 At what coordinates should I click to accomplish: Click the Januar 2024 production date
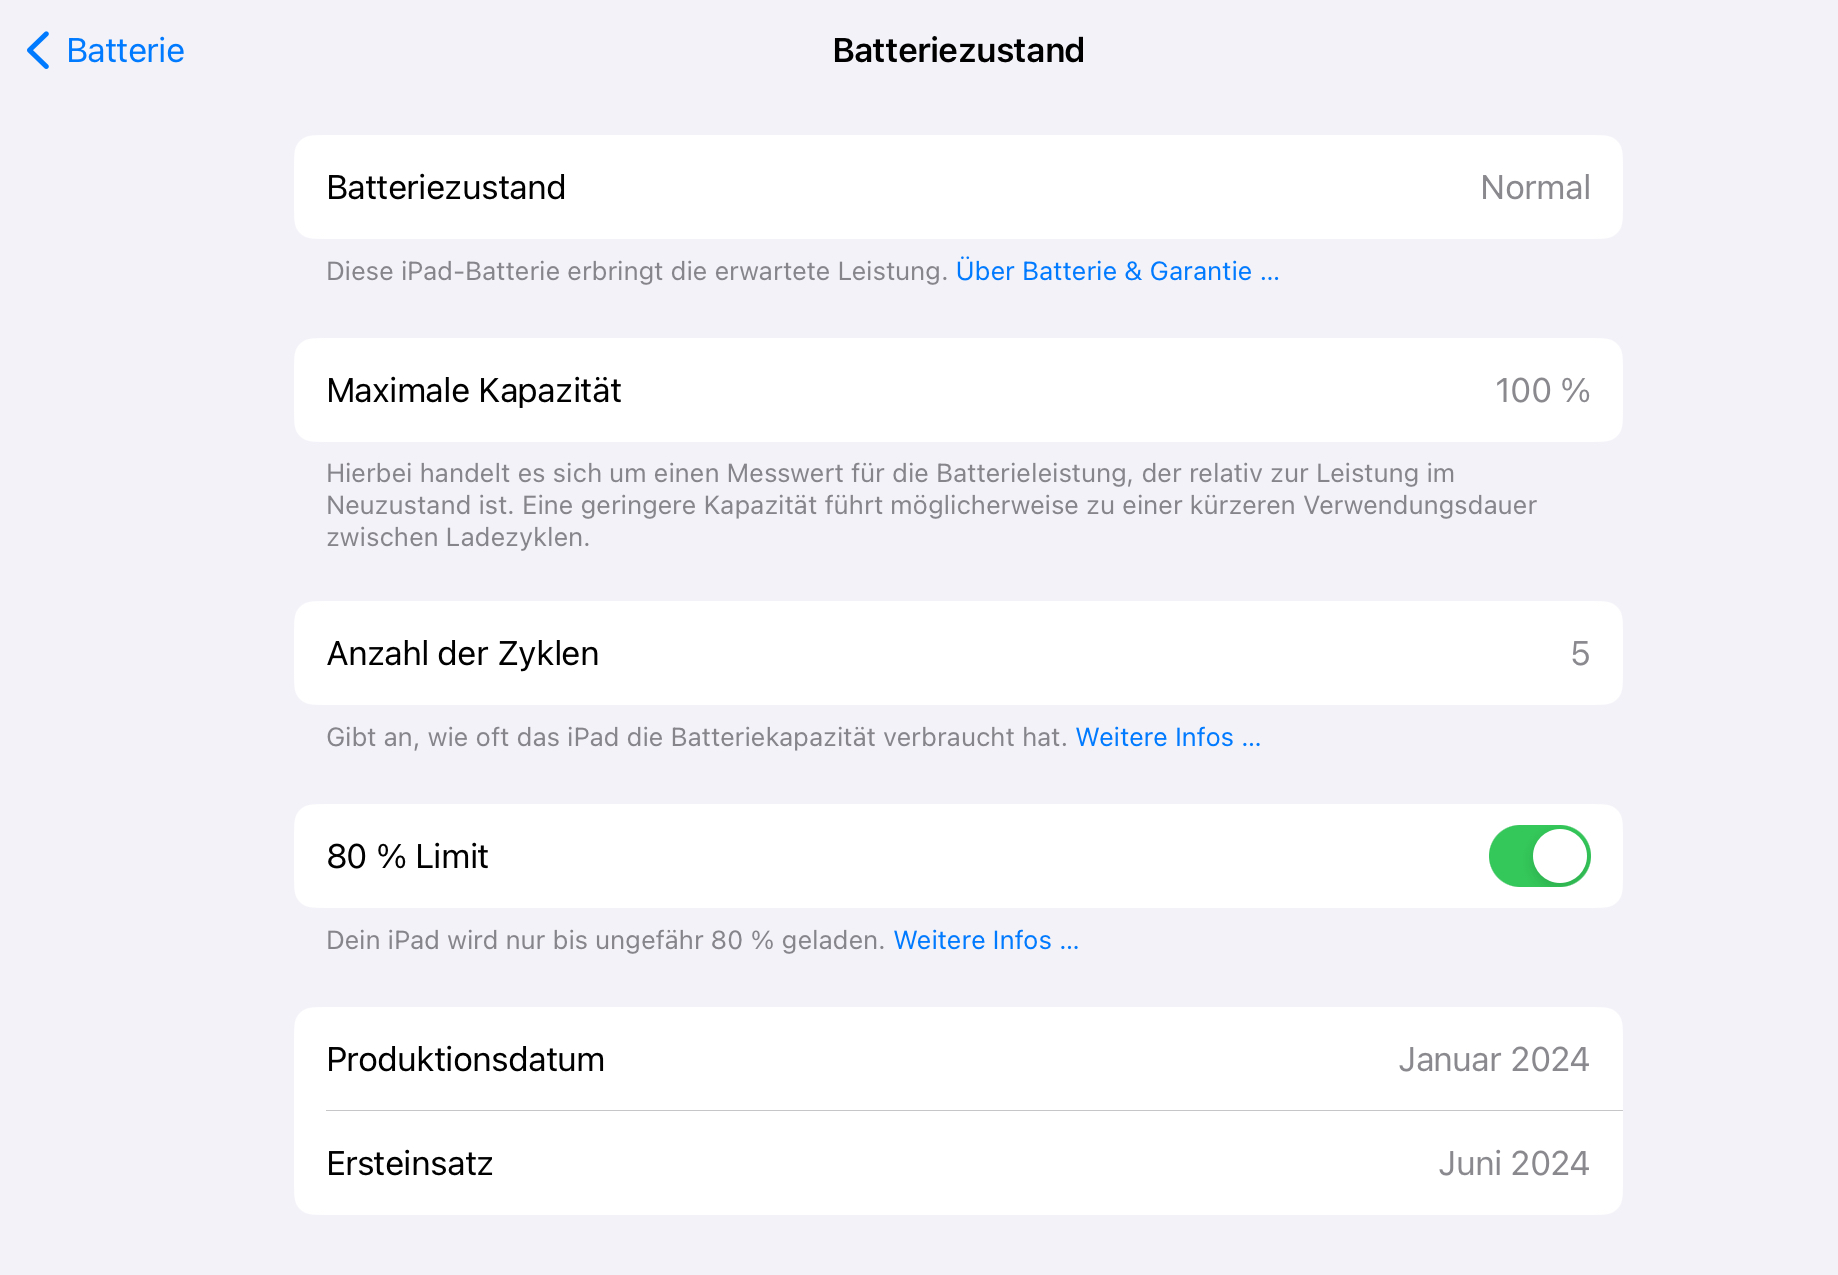point(1493,1059)
